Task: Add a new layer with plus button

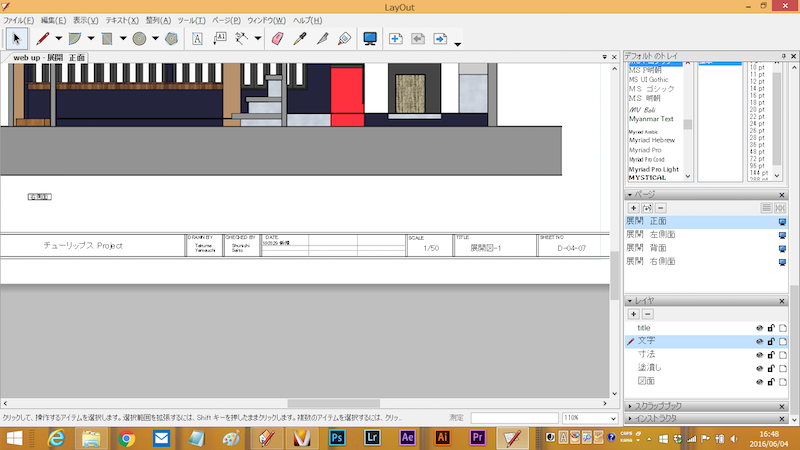Action: point(633,314)
